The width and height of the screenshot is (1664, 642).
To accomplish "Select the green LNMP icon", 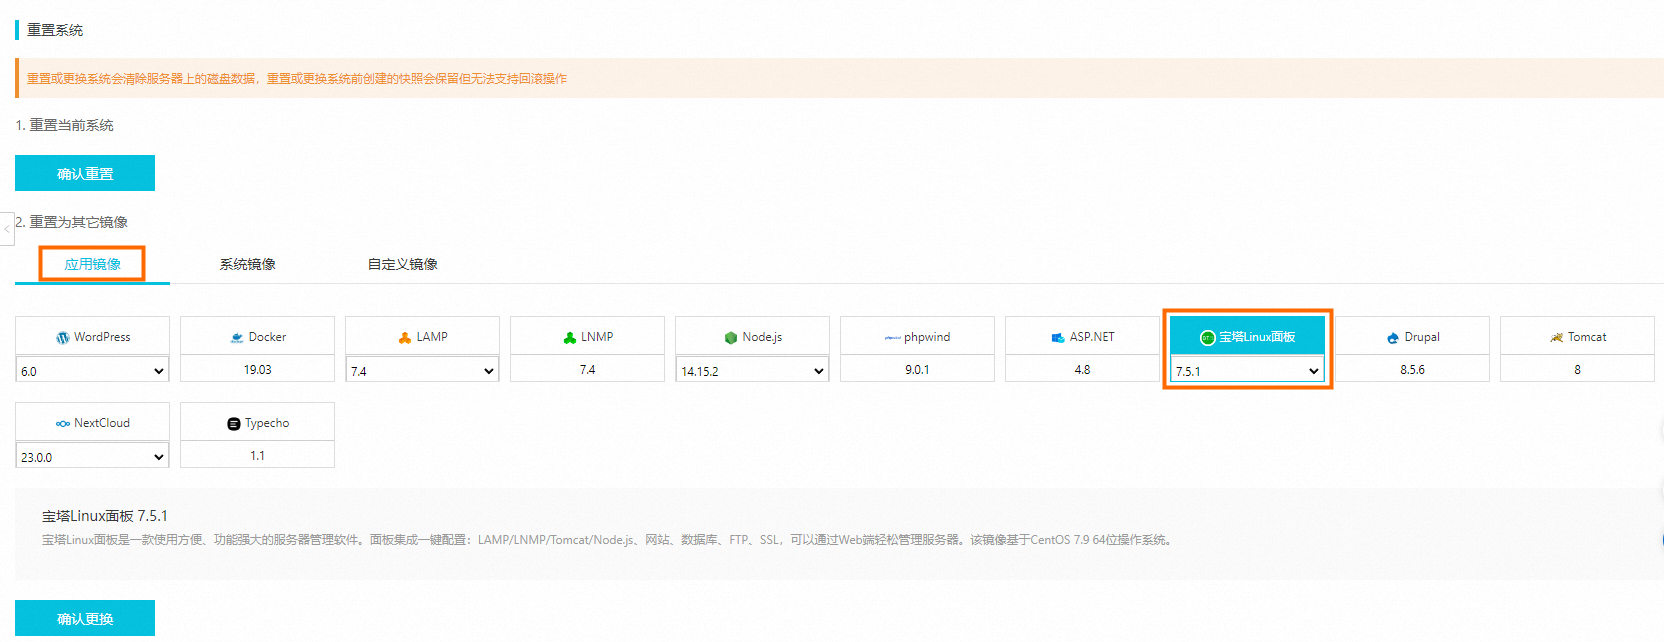I will point(569,338).
